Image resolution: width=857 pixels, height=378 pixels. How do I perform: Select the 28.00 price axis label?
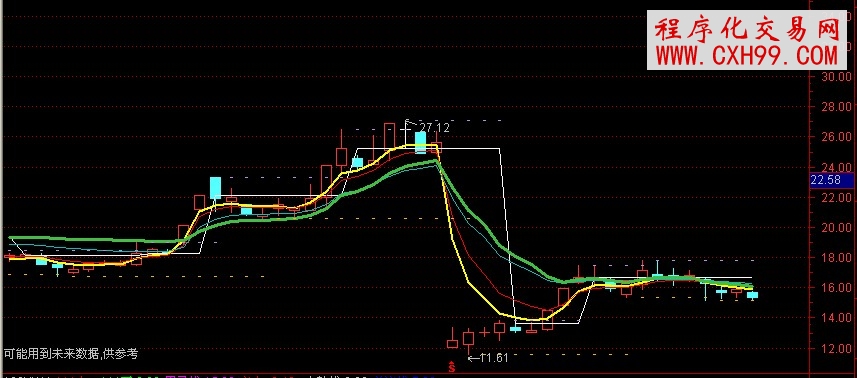836,107
